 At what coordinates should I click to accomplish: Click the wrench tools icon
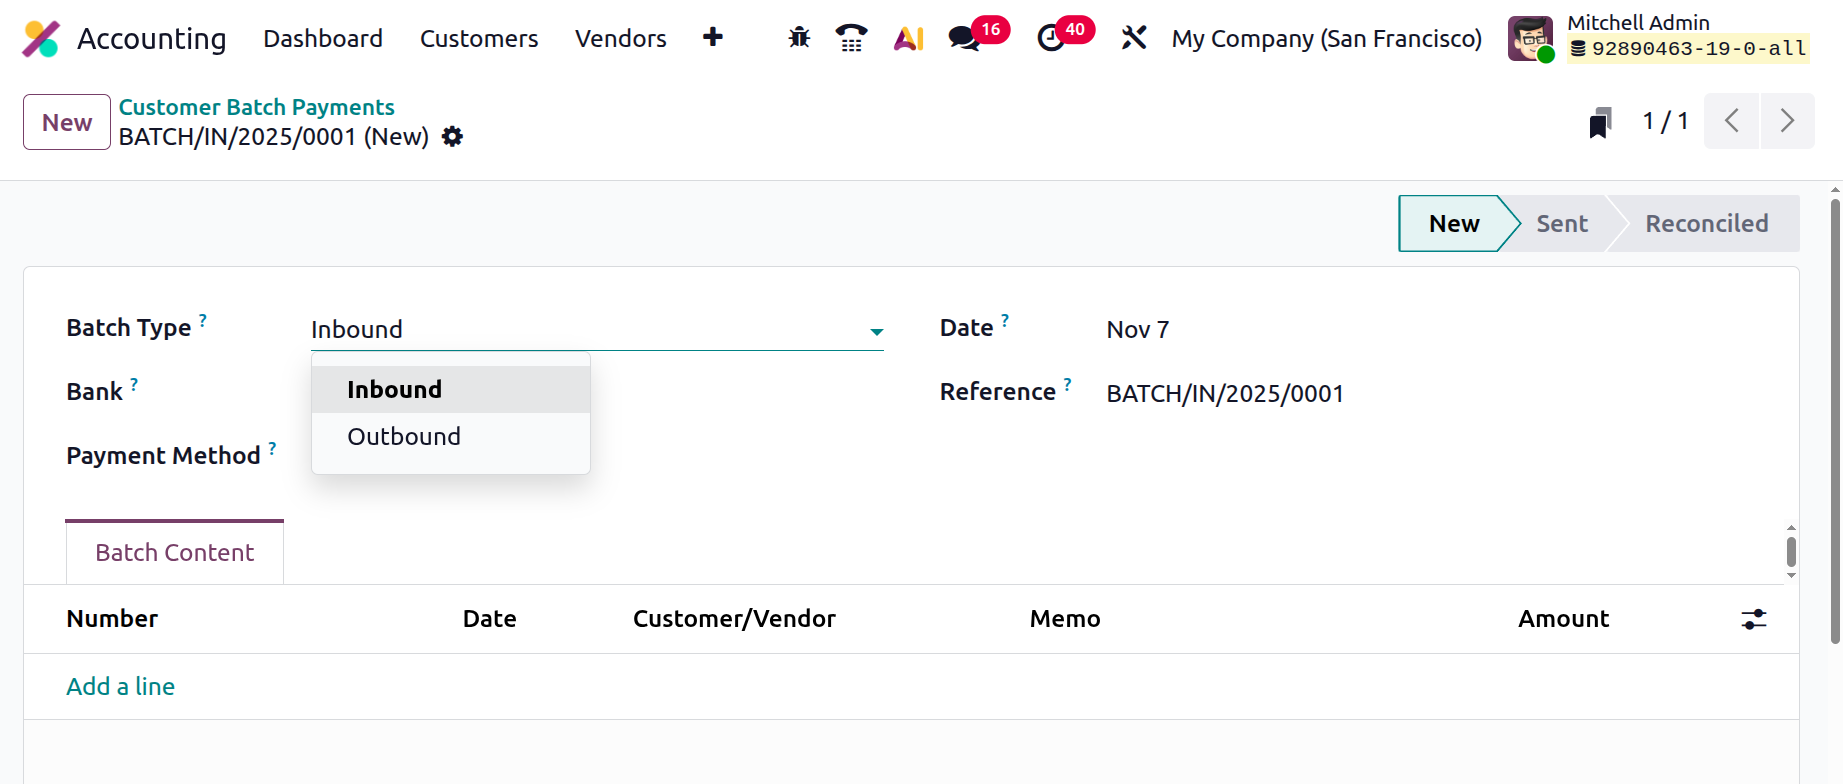tap(1133, 38)
